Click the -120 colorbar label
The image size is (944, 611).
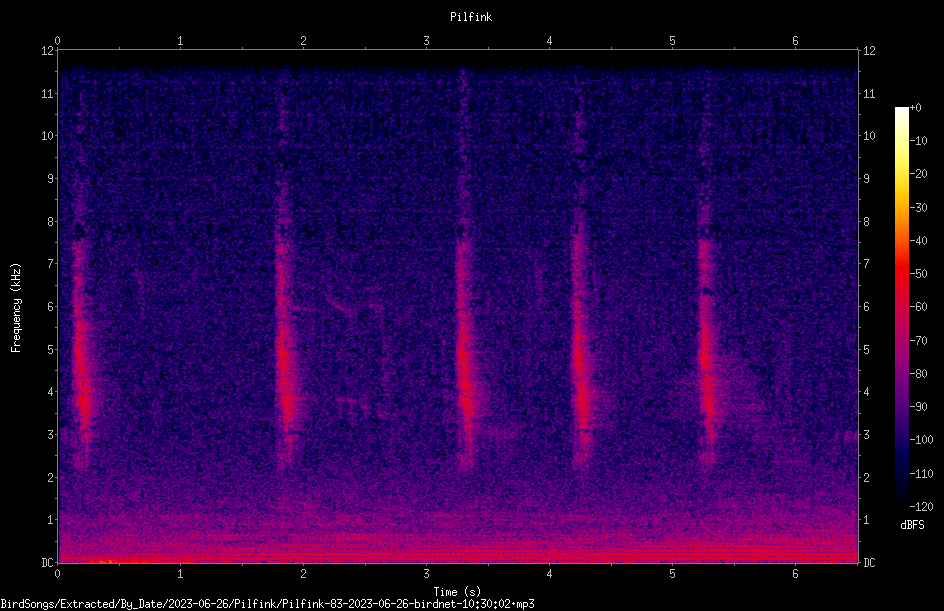coord(921,507)
